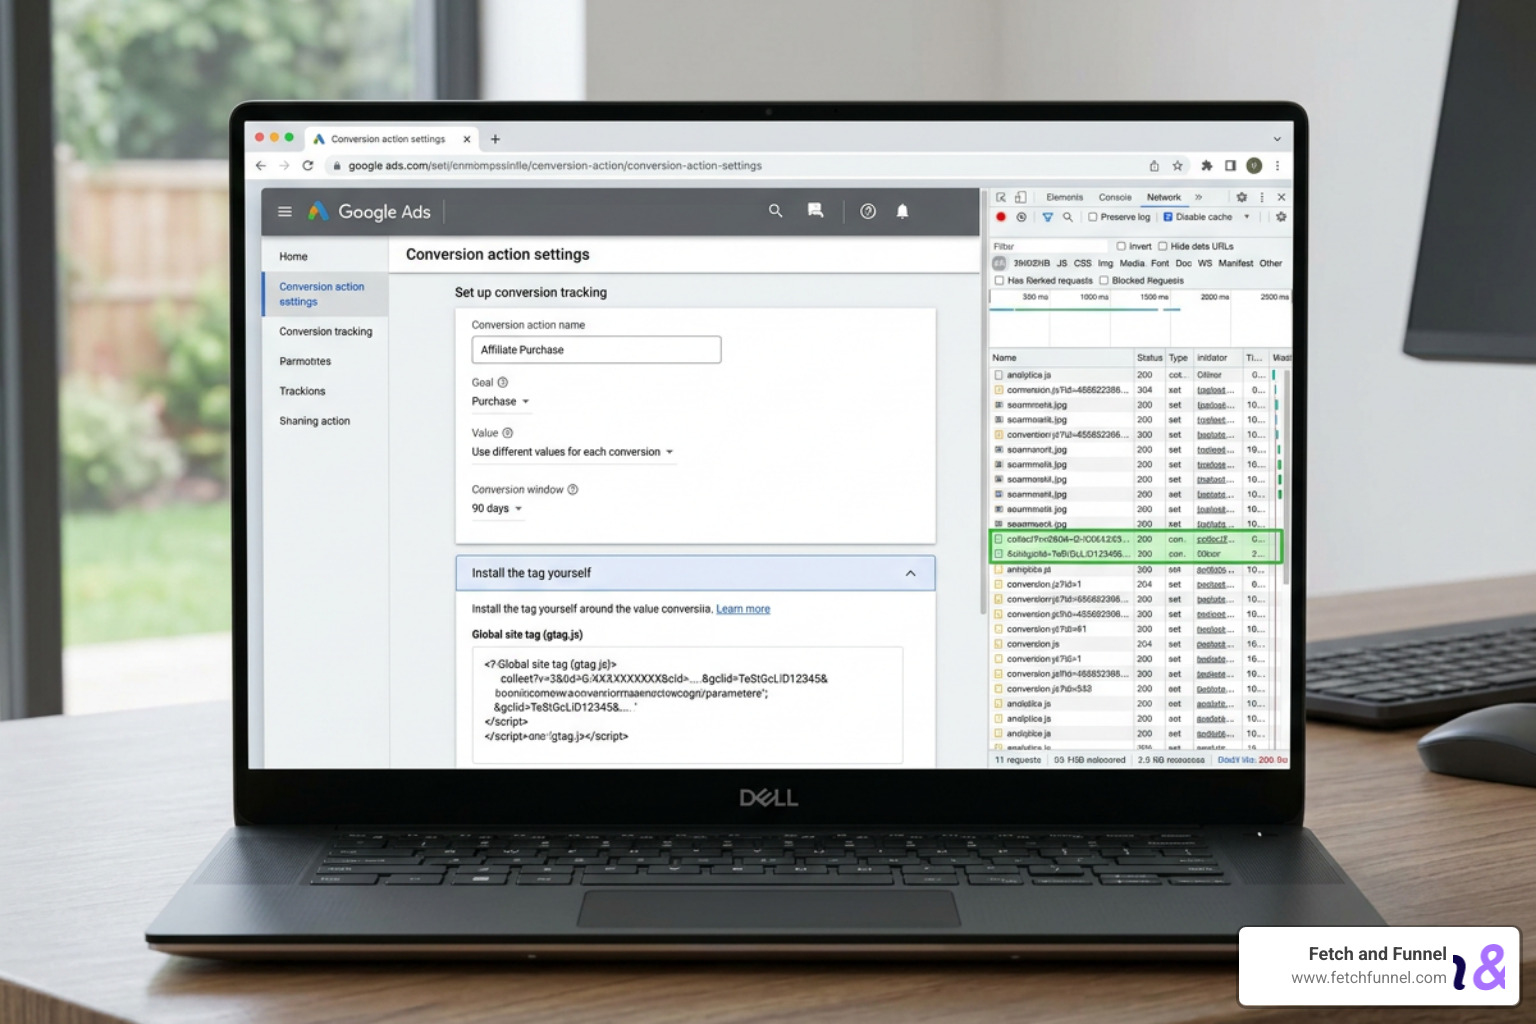Screen dimensions: 1536x1024
Task: Open the Goal dropdown showing Purchase
Action: [500, 402]
